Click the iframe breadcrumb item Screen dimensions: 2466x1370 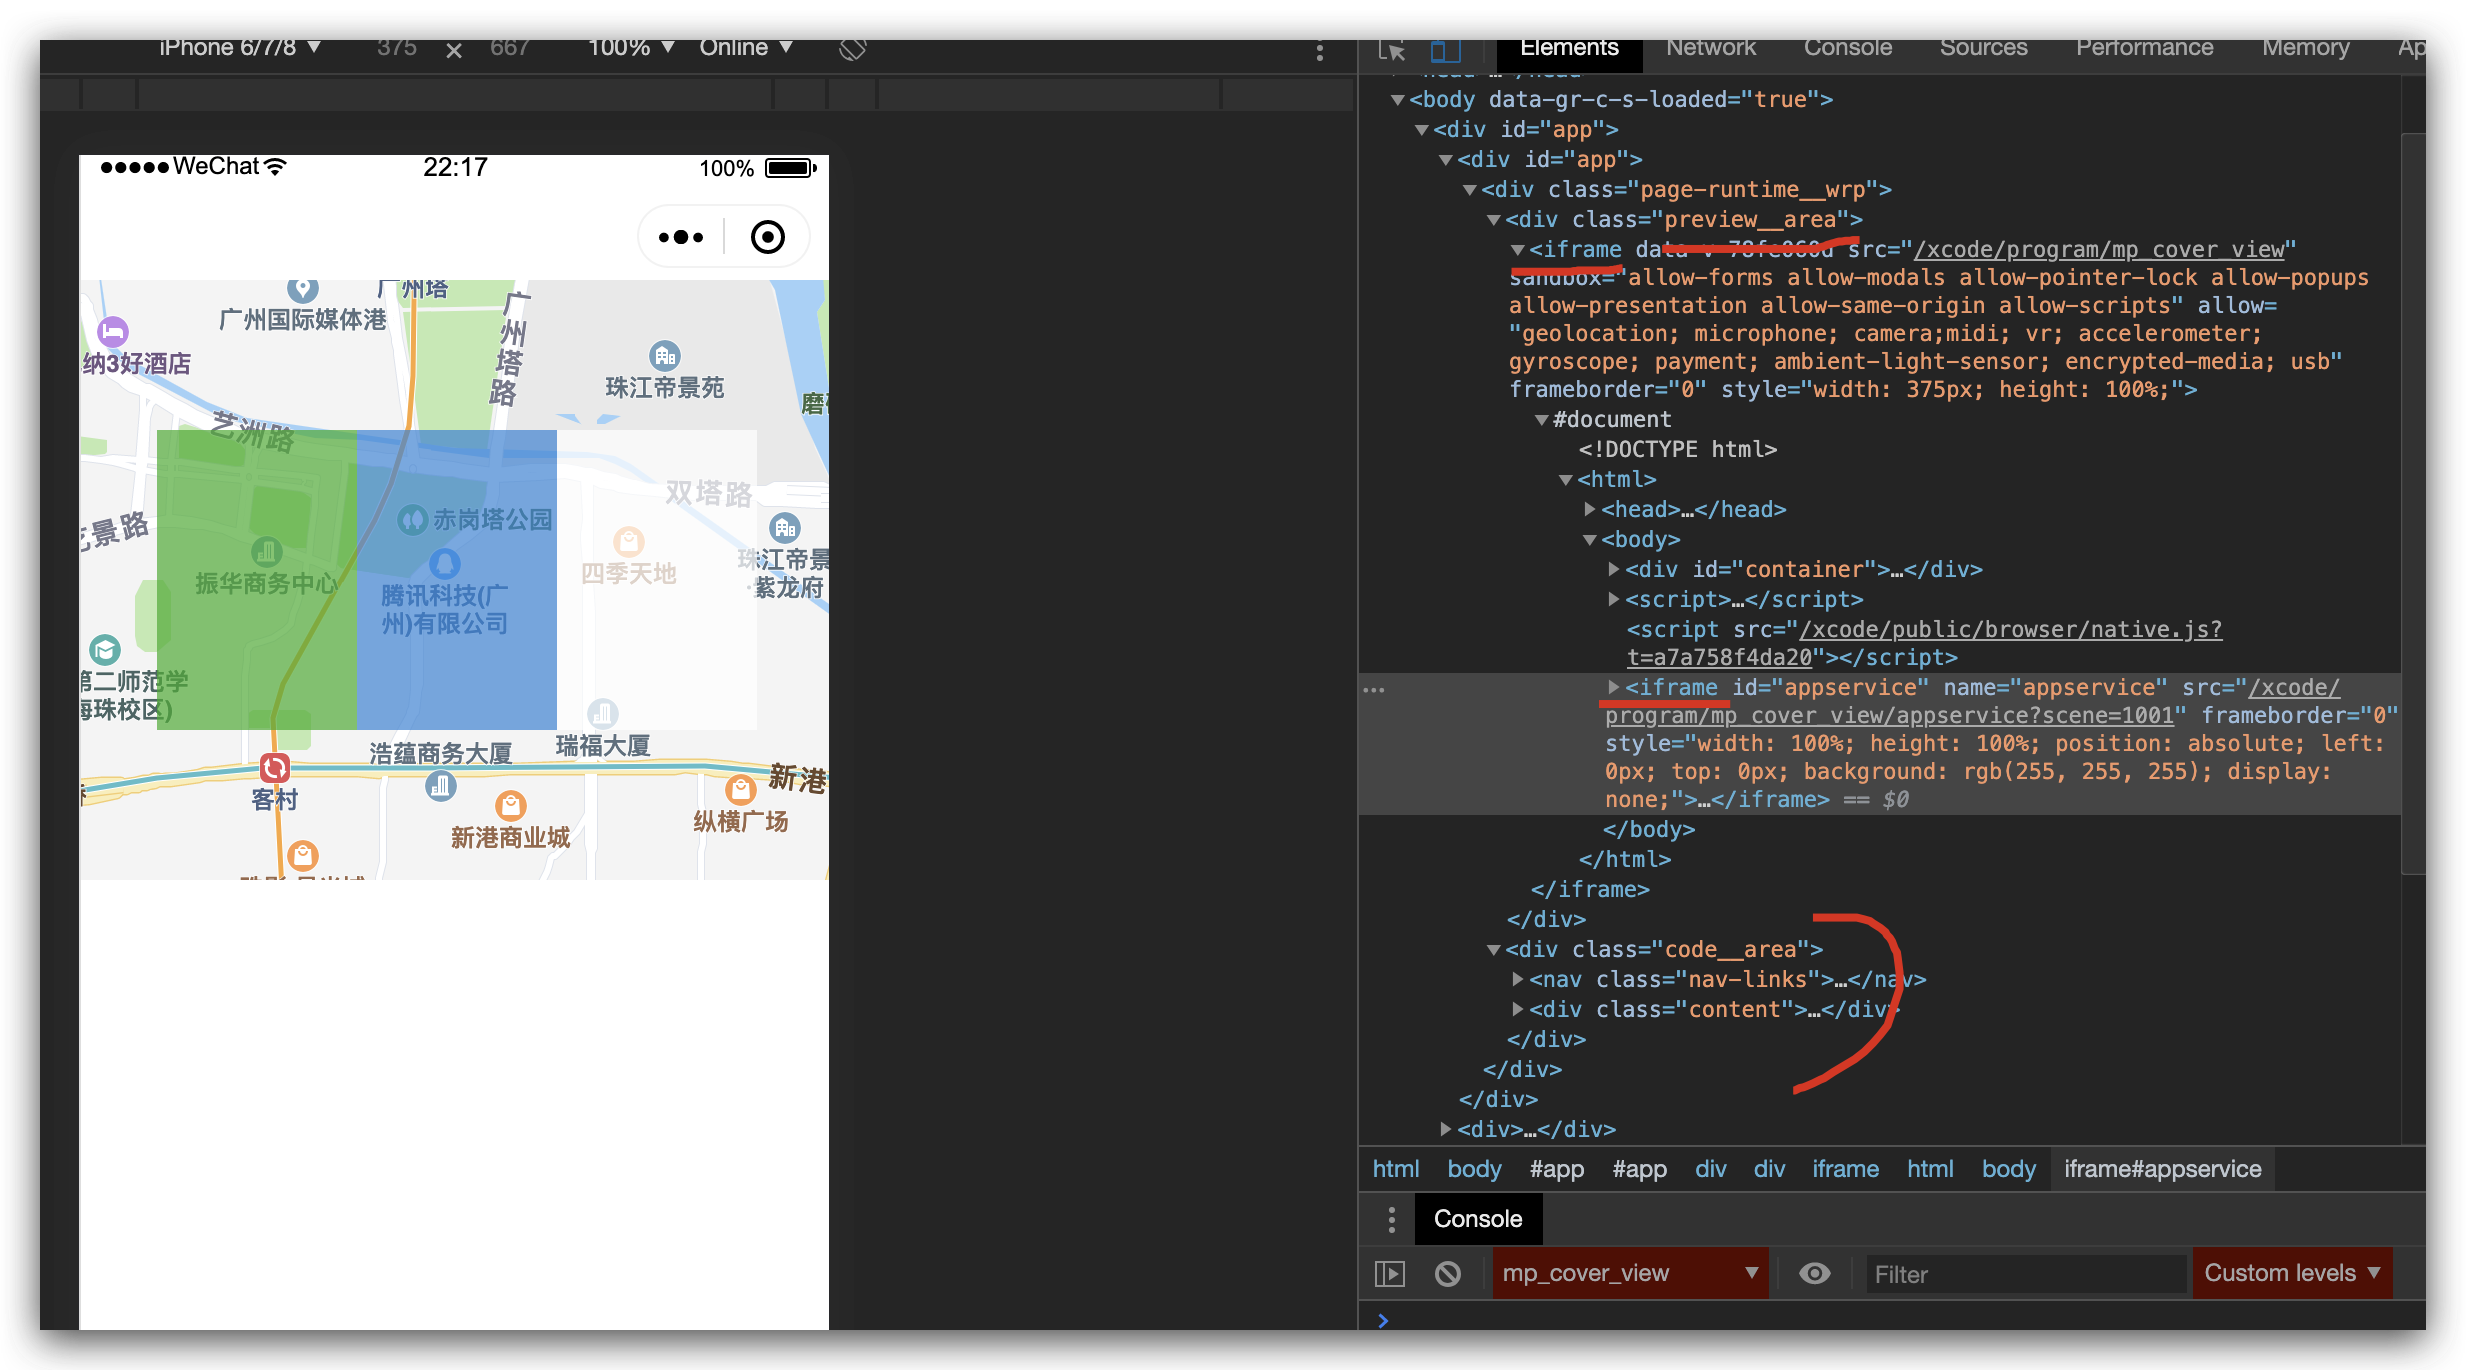[x=1845, y=1169]
